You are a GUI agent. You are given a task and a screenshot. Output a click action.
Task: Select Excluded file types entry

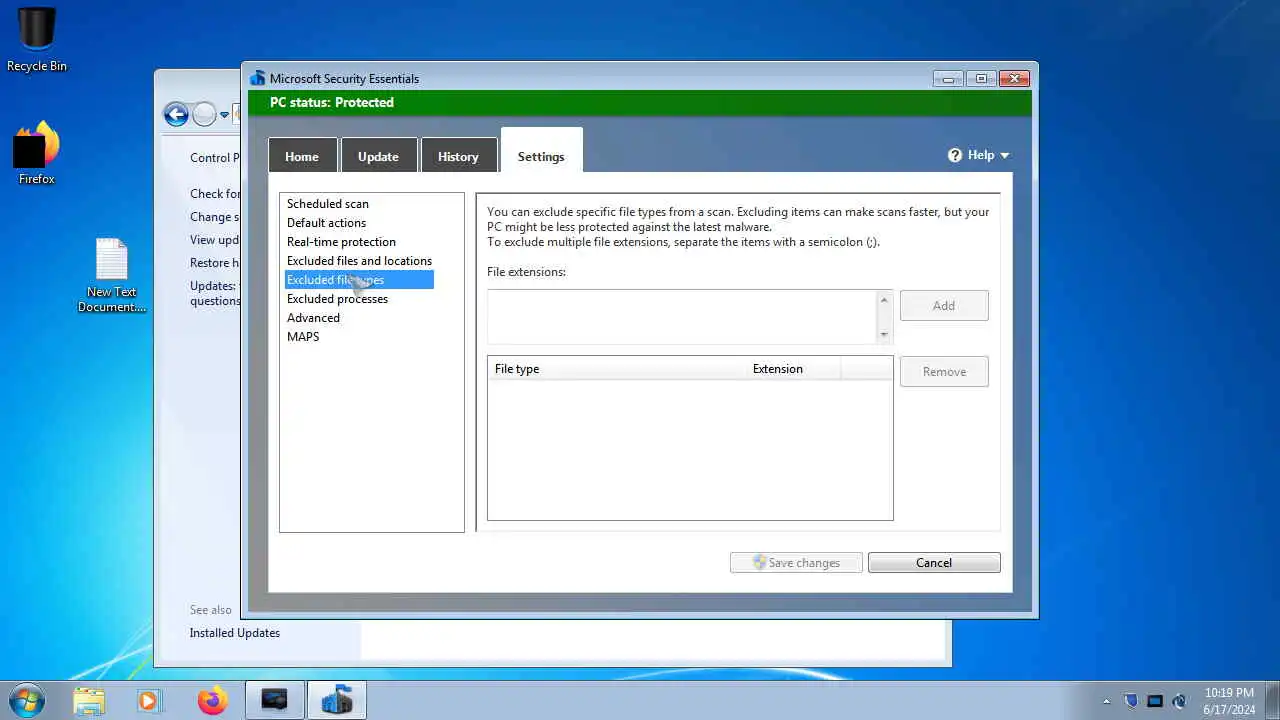click(x=359, y=280)
